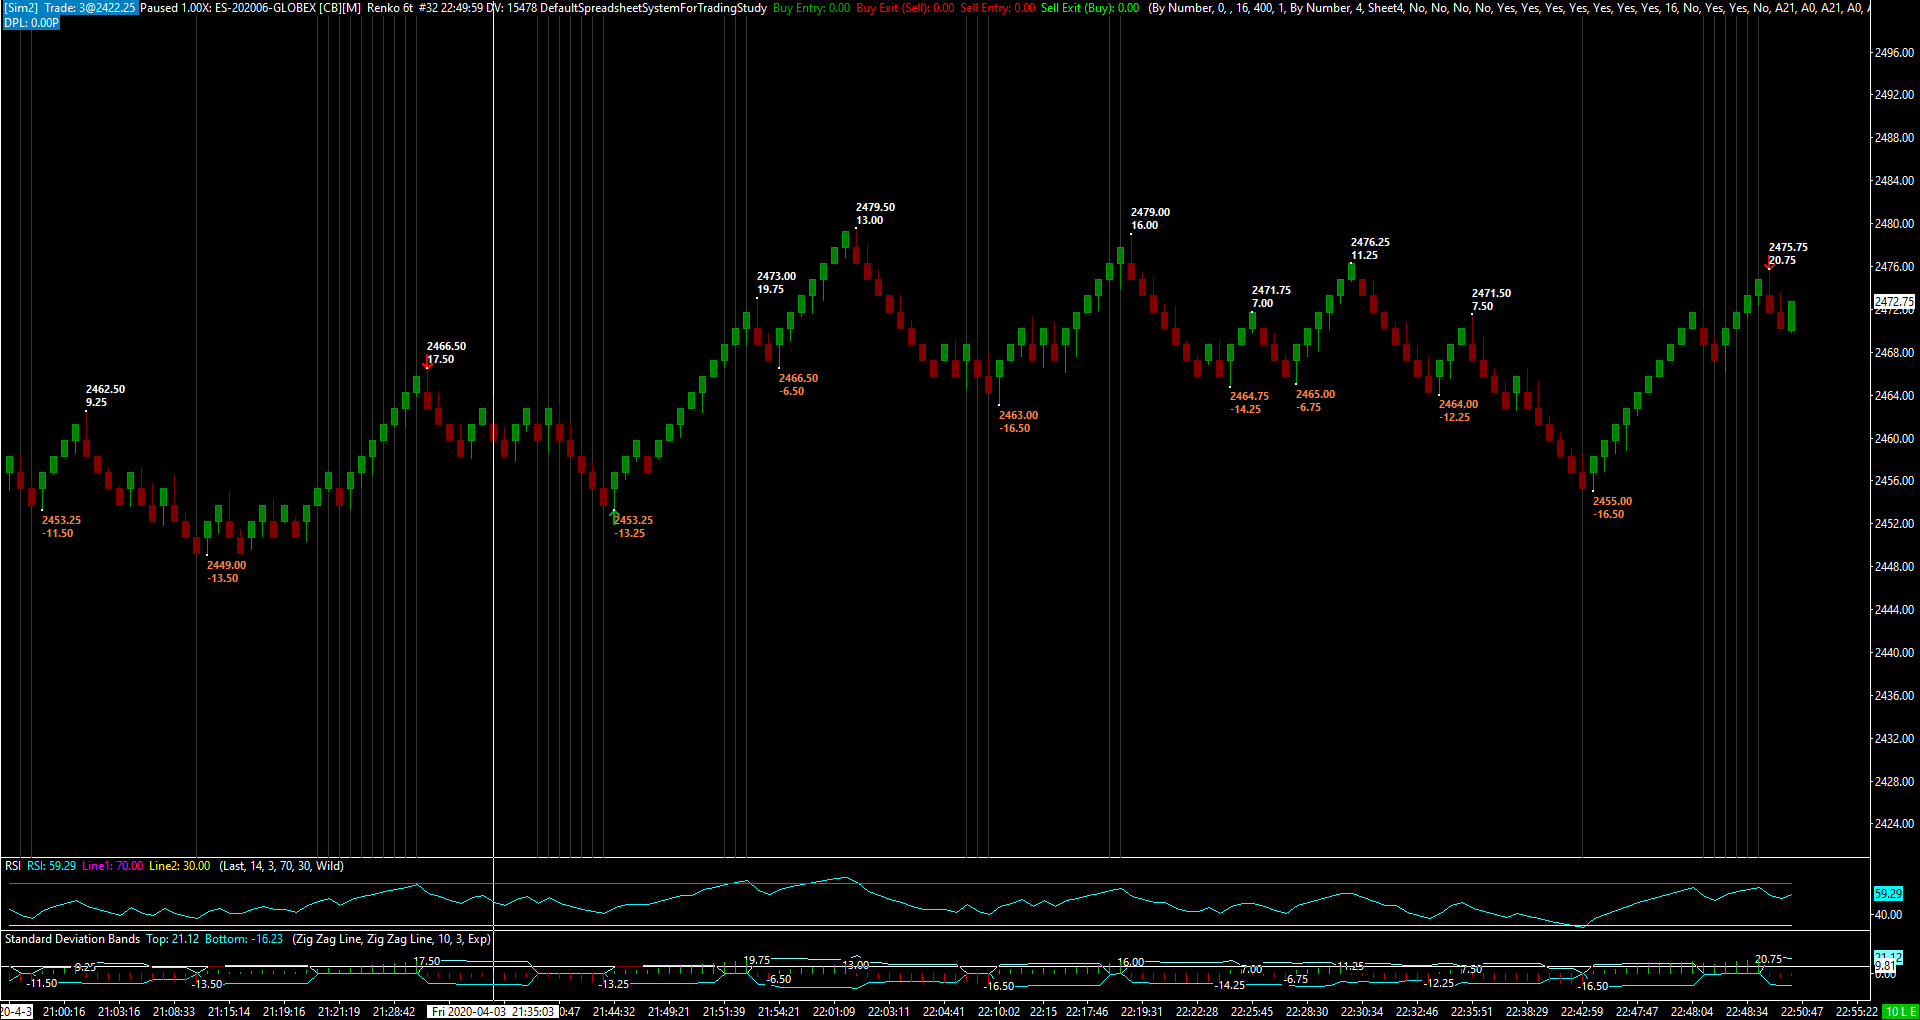This screenshot has width=1920, height=1020.
Task: Click the RSI study label
Action: (x=13, y=866)
